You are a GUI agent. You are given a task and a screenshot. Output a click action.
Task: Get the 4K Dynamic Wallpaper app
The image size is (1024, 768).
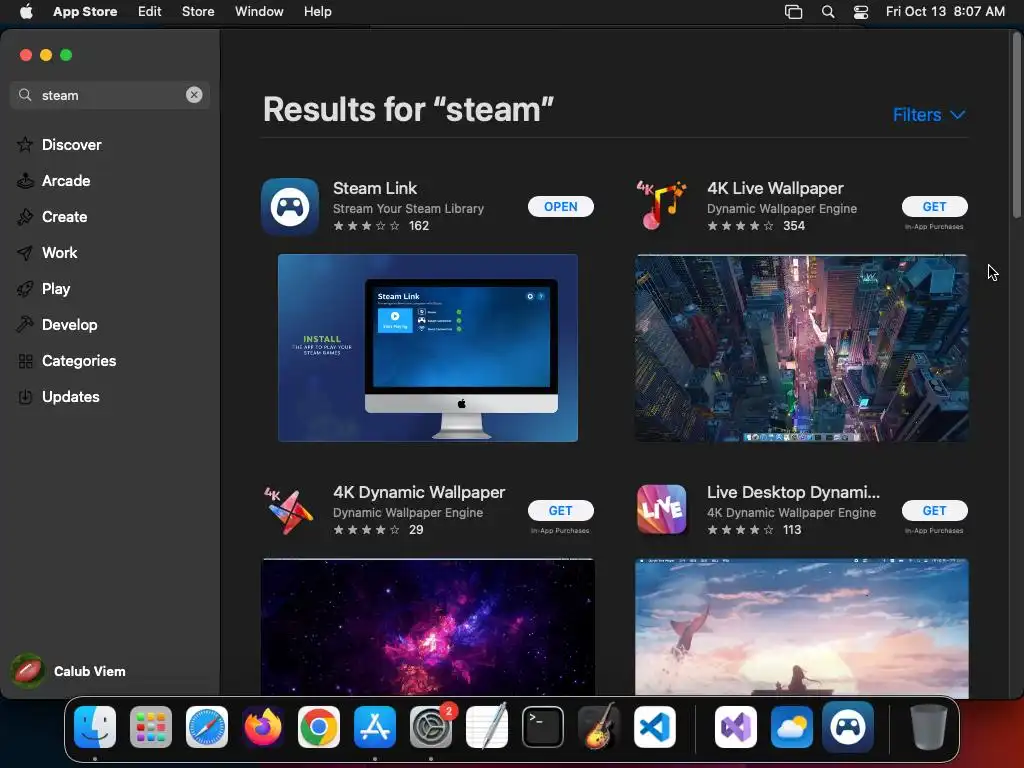(x=560, y=510)
